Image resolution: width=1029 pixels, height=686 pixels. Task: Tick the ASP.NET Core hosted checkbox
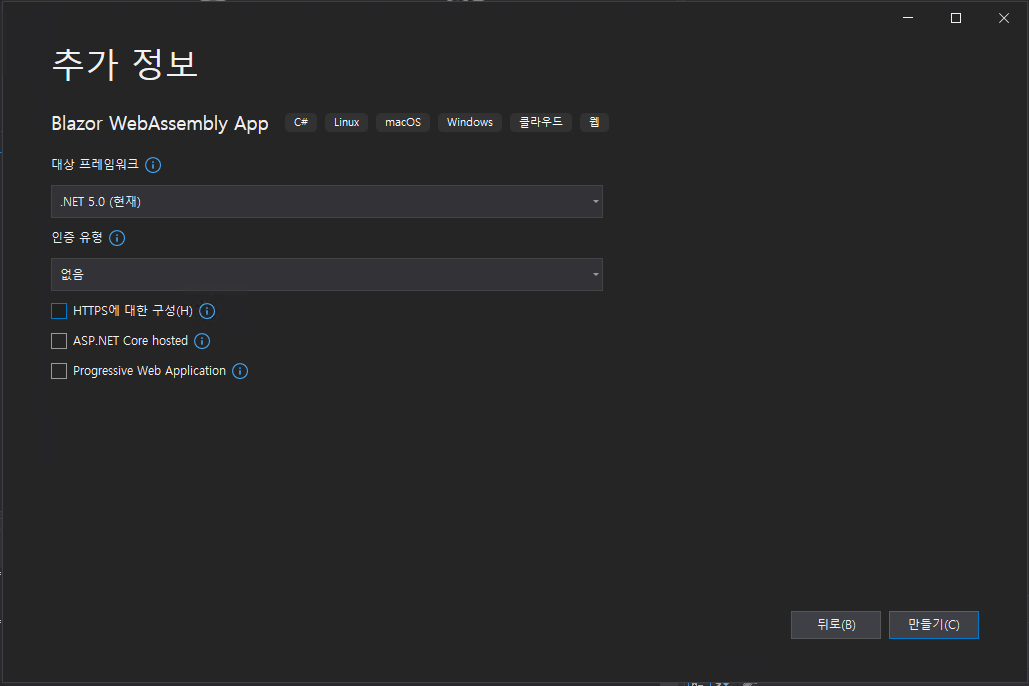[x=59, y=341]
